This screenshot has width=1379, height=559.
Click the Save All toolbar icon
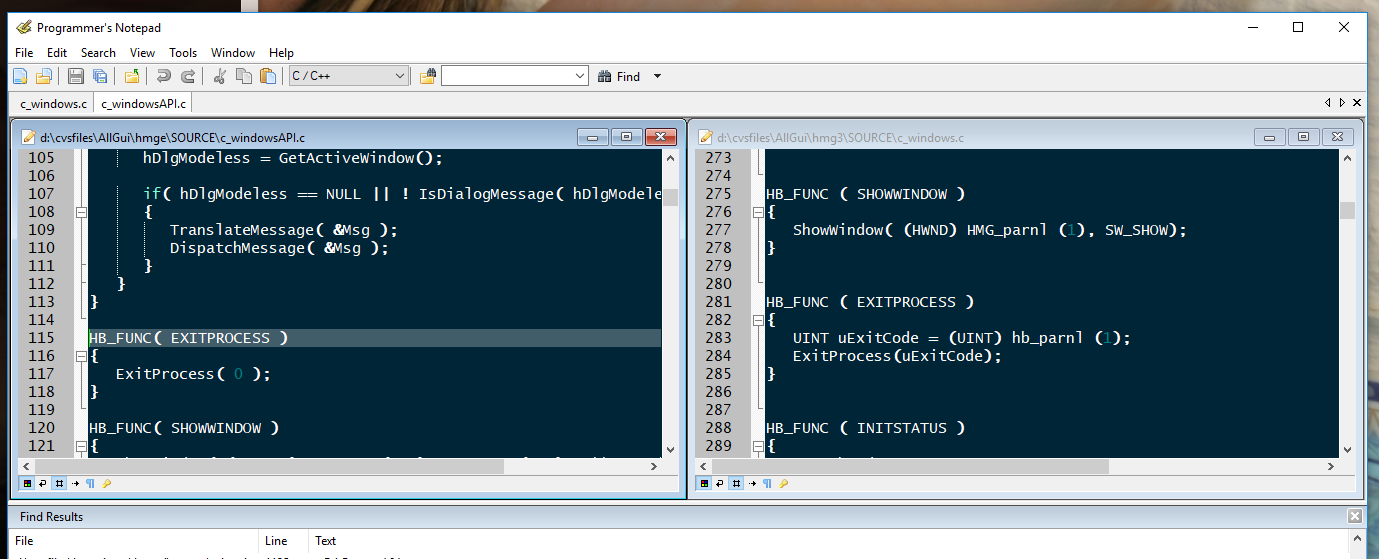(x=100, y=76)
